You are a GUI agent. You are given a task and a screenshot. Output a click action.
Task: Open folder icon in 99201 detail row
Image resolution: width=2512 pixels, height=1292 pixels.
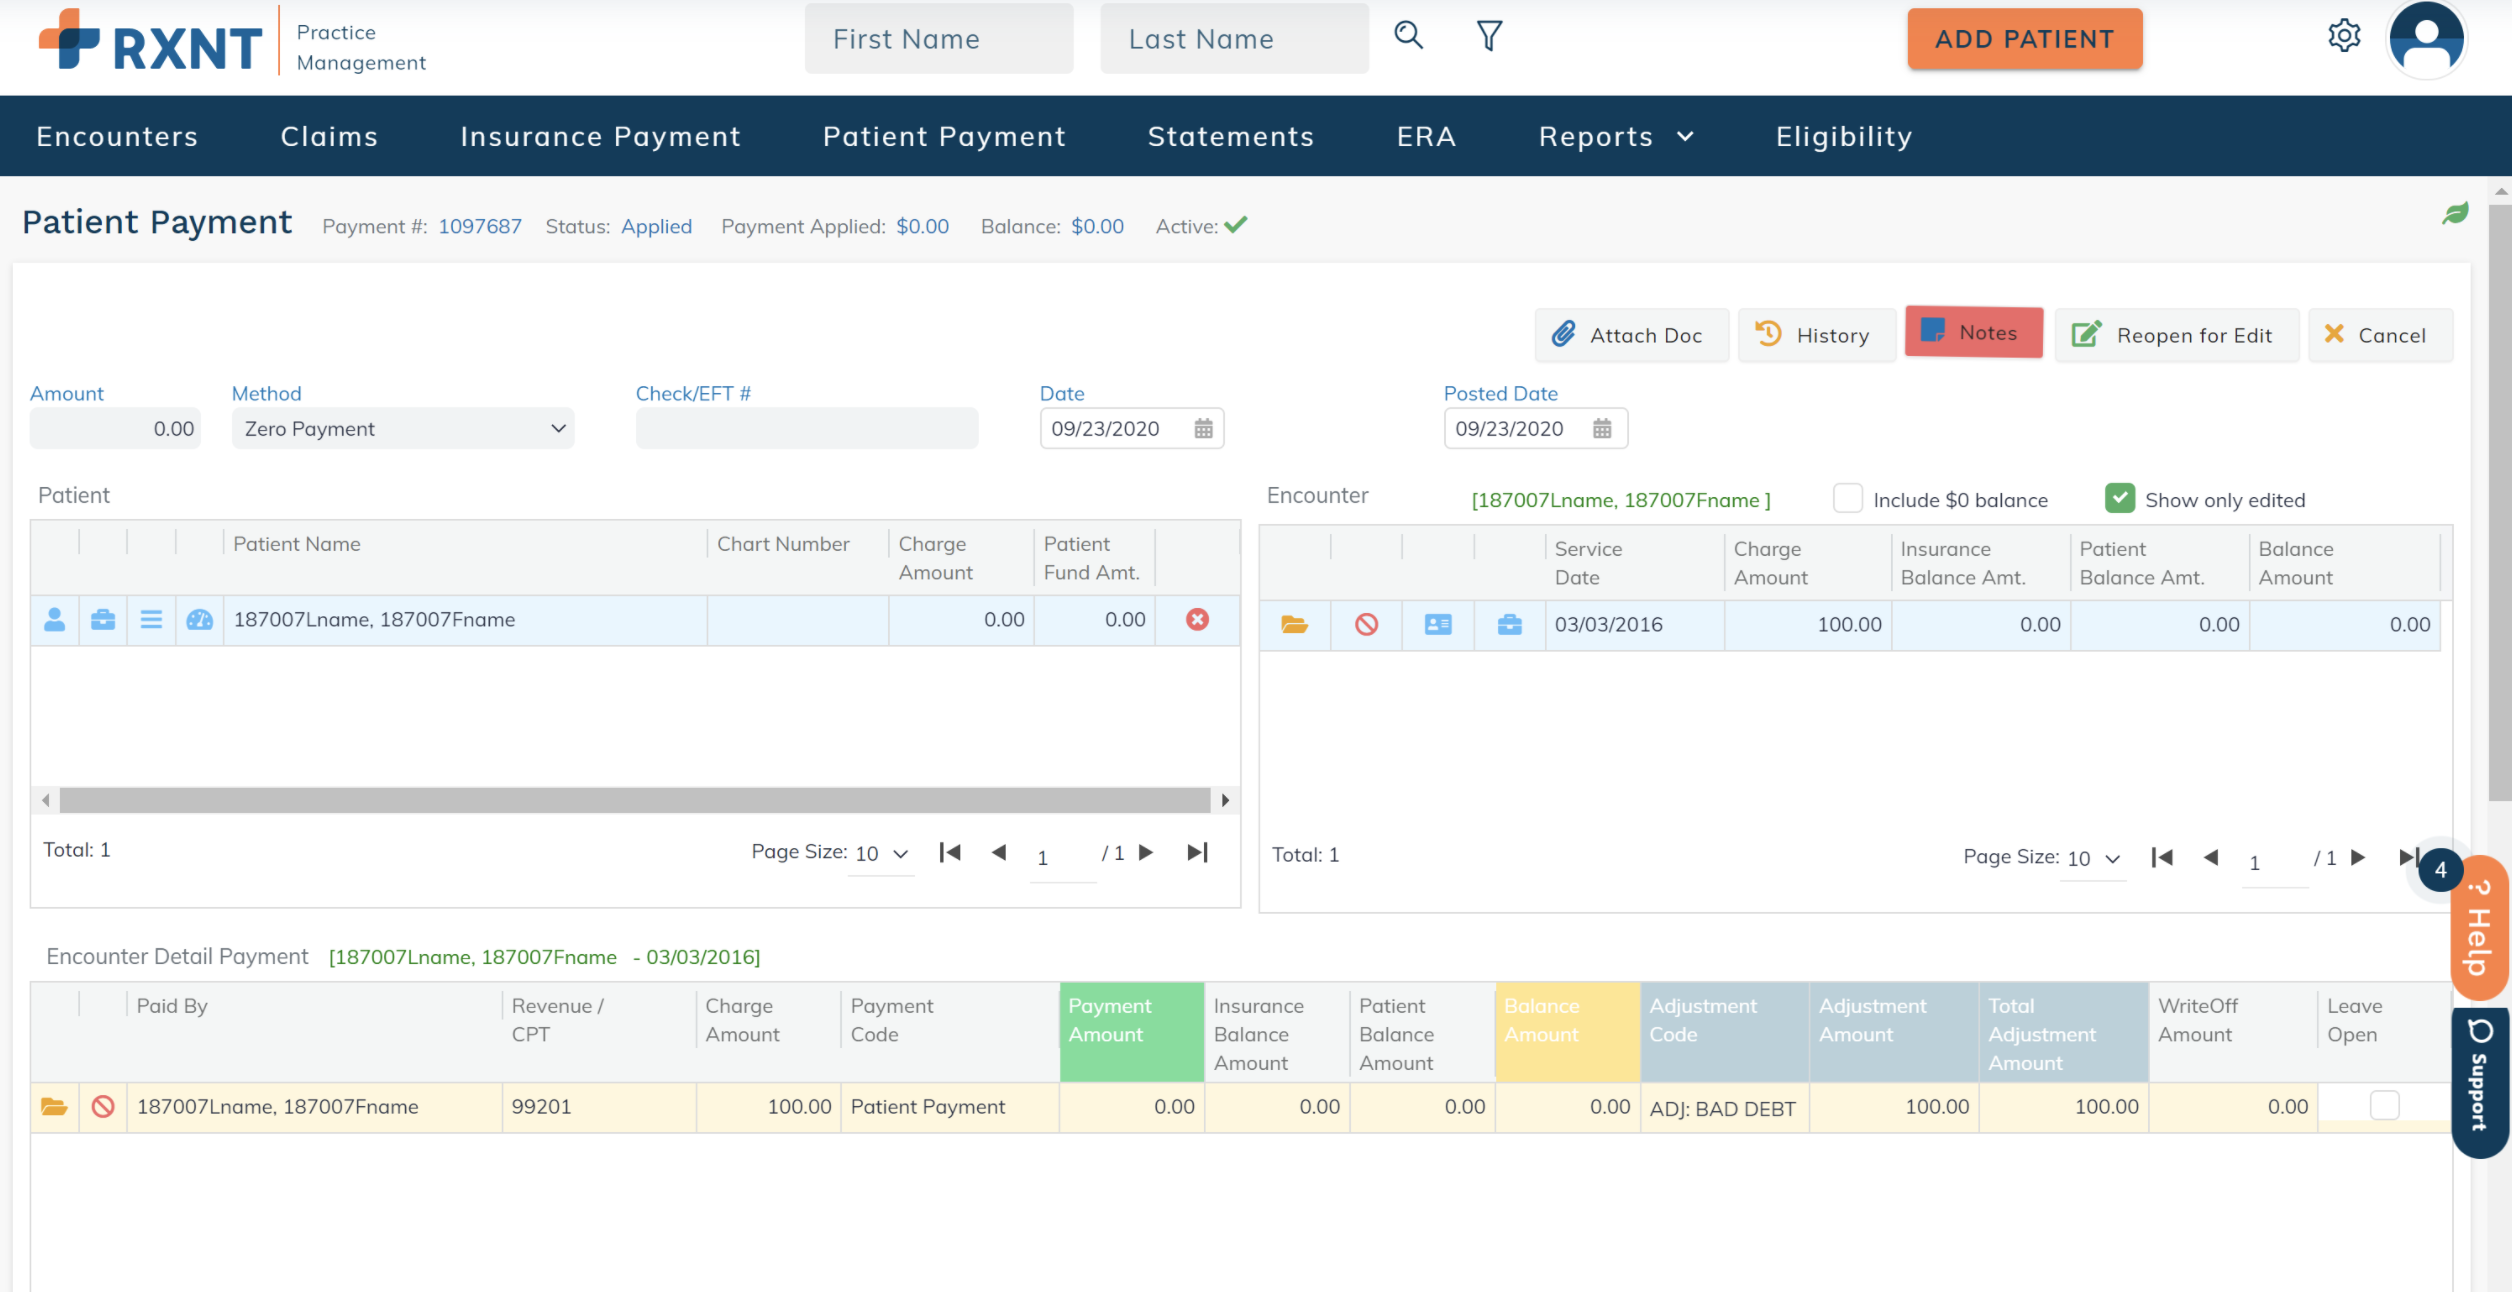[x=54, y=1107]
